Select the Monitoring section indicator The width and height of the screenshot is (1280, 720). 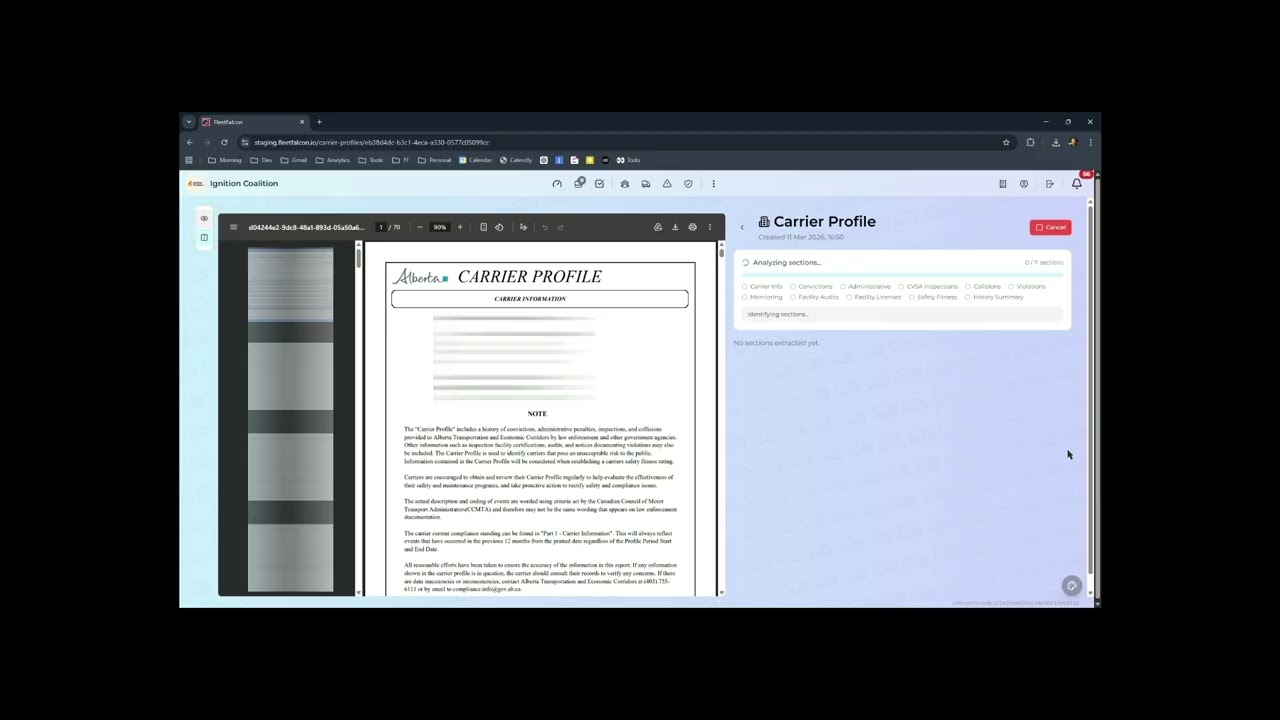click(x=762, y=297)
